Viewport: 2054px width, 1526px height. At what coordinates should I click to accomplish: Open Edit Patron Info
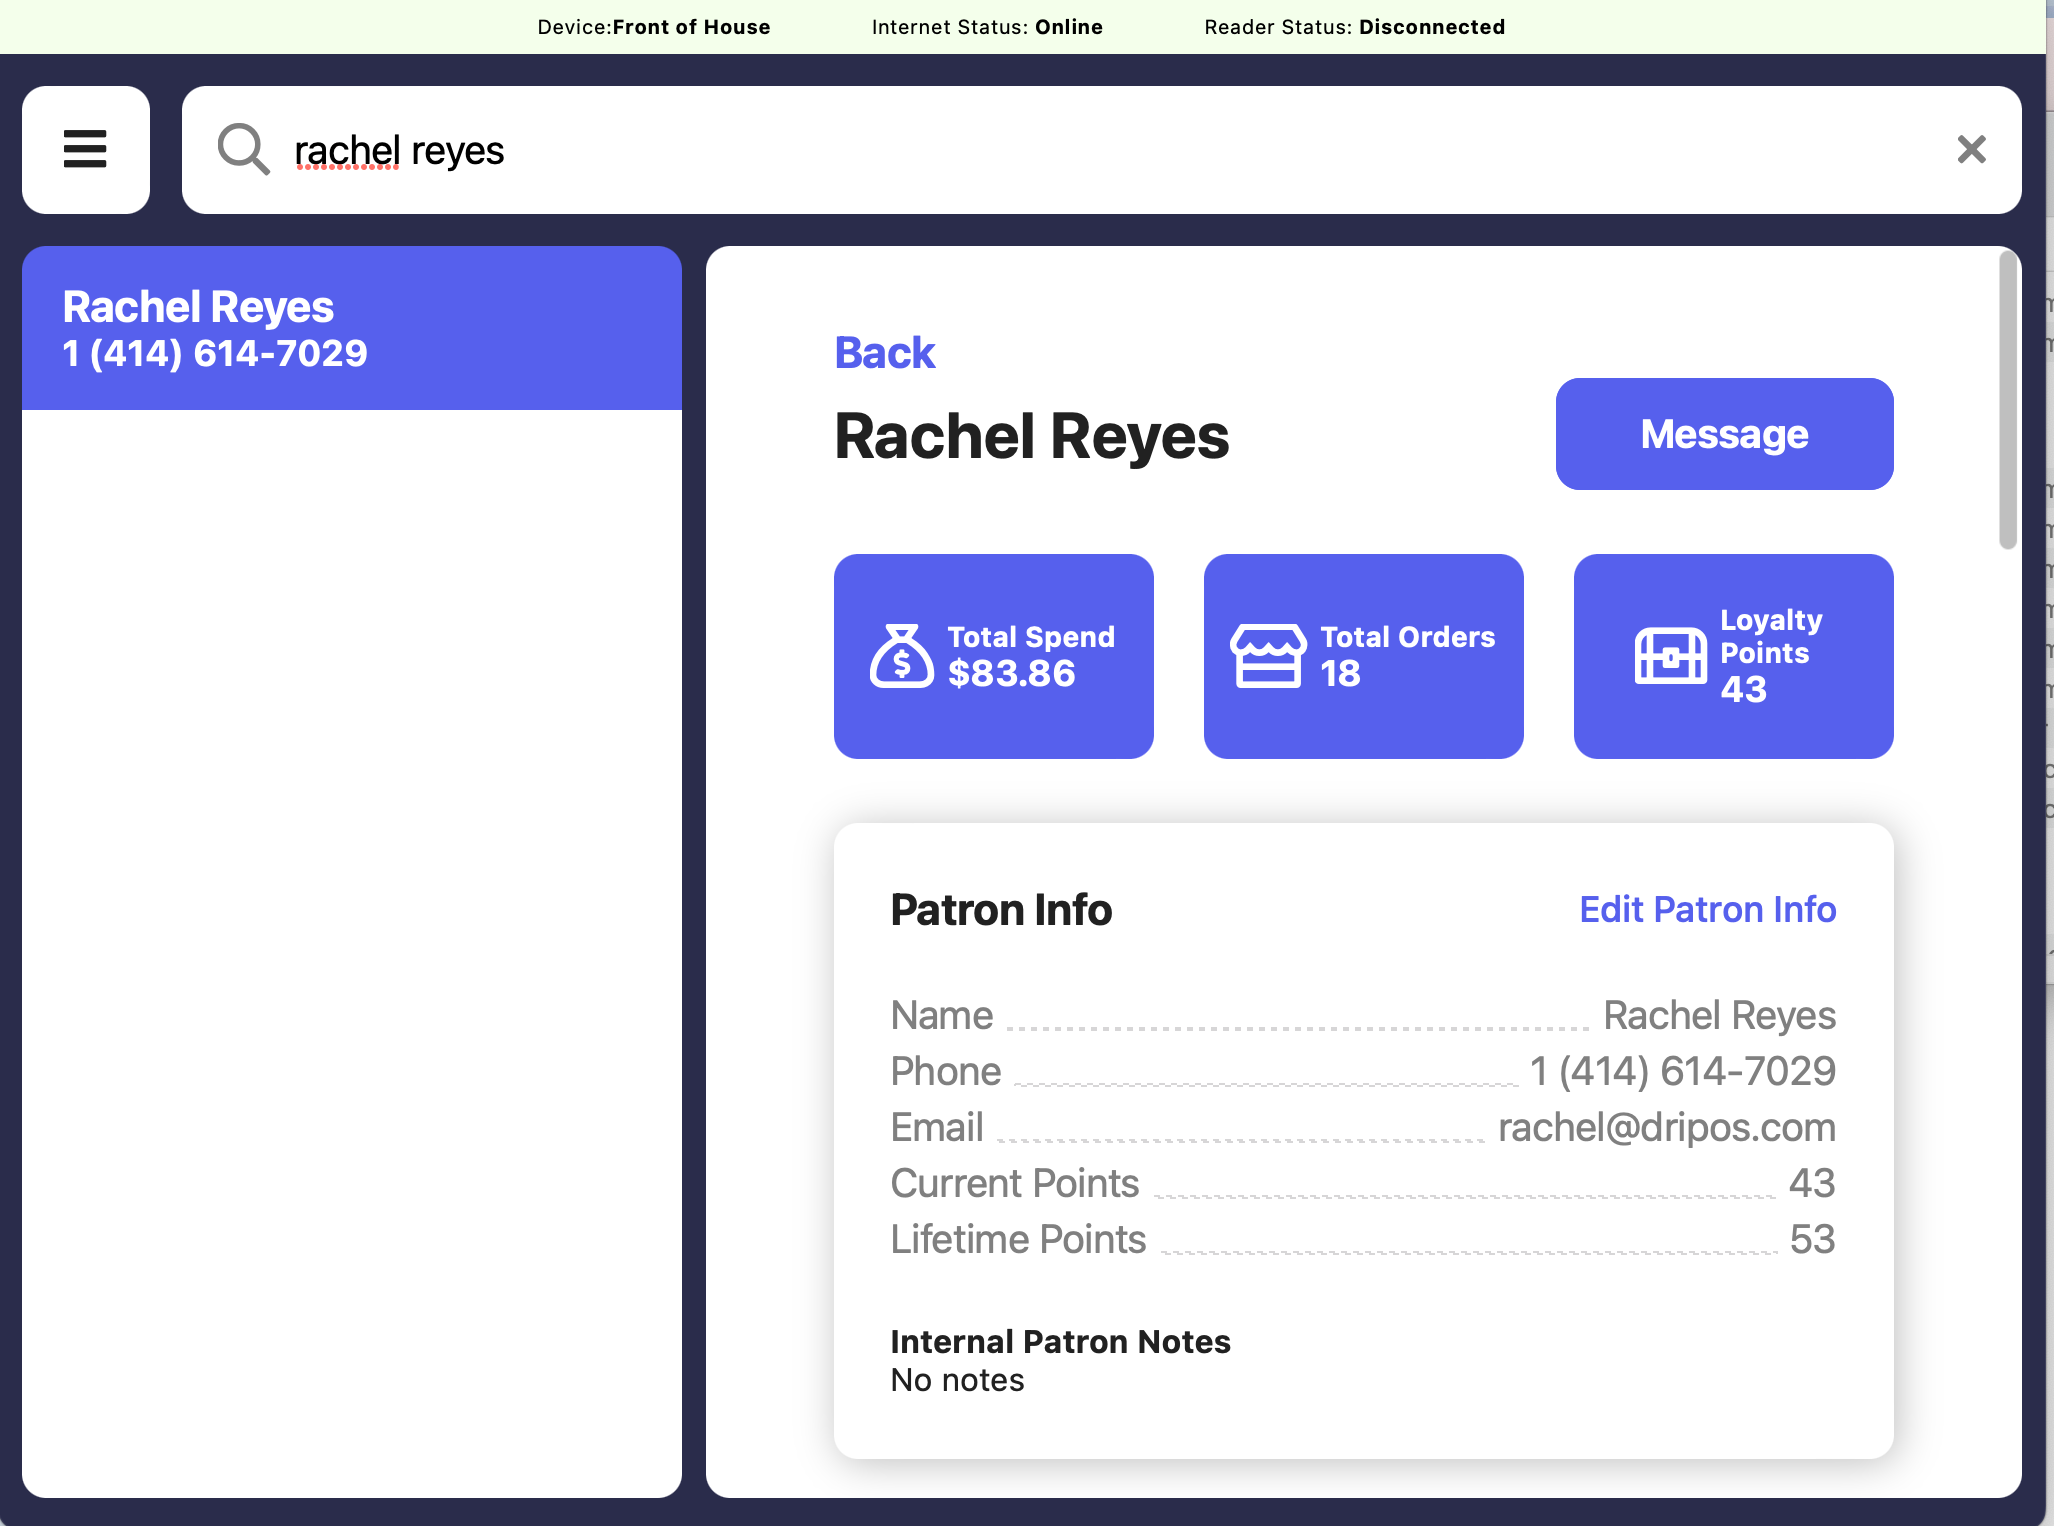(1707, 910)
